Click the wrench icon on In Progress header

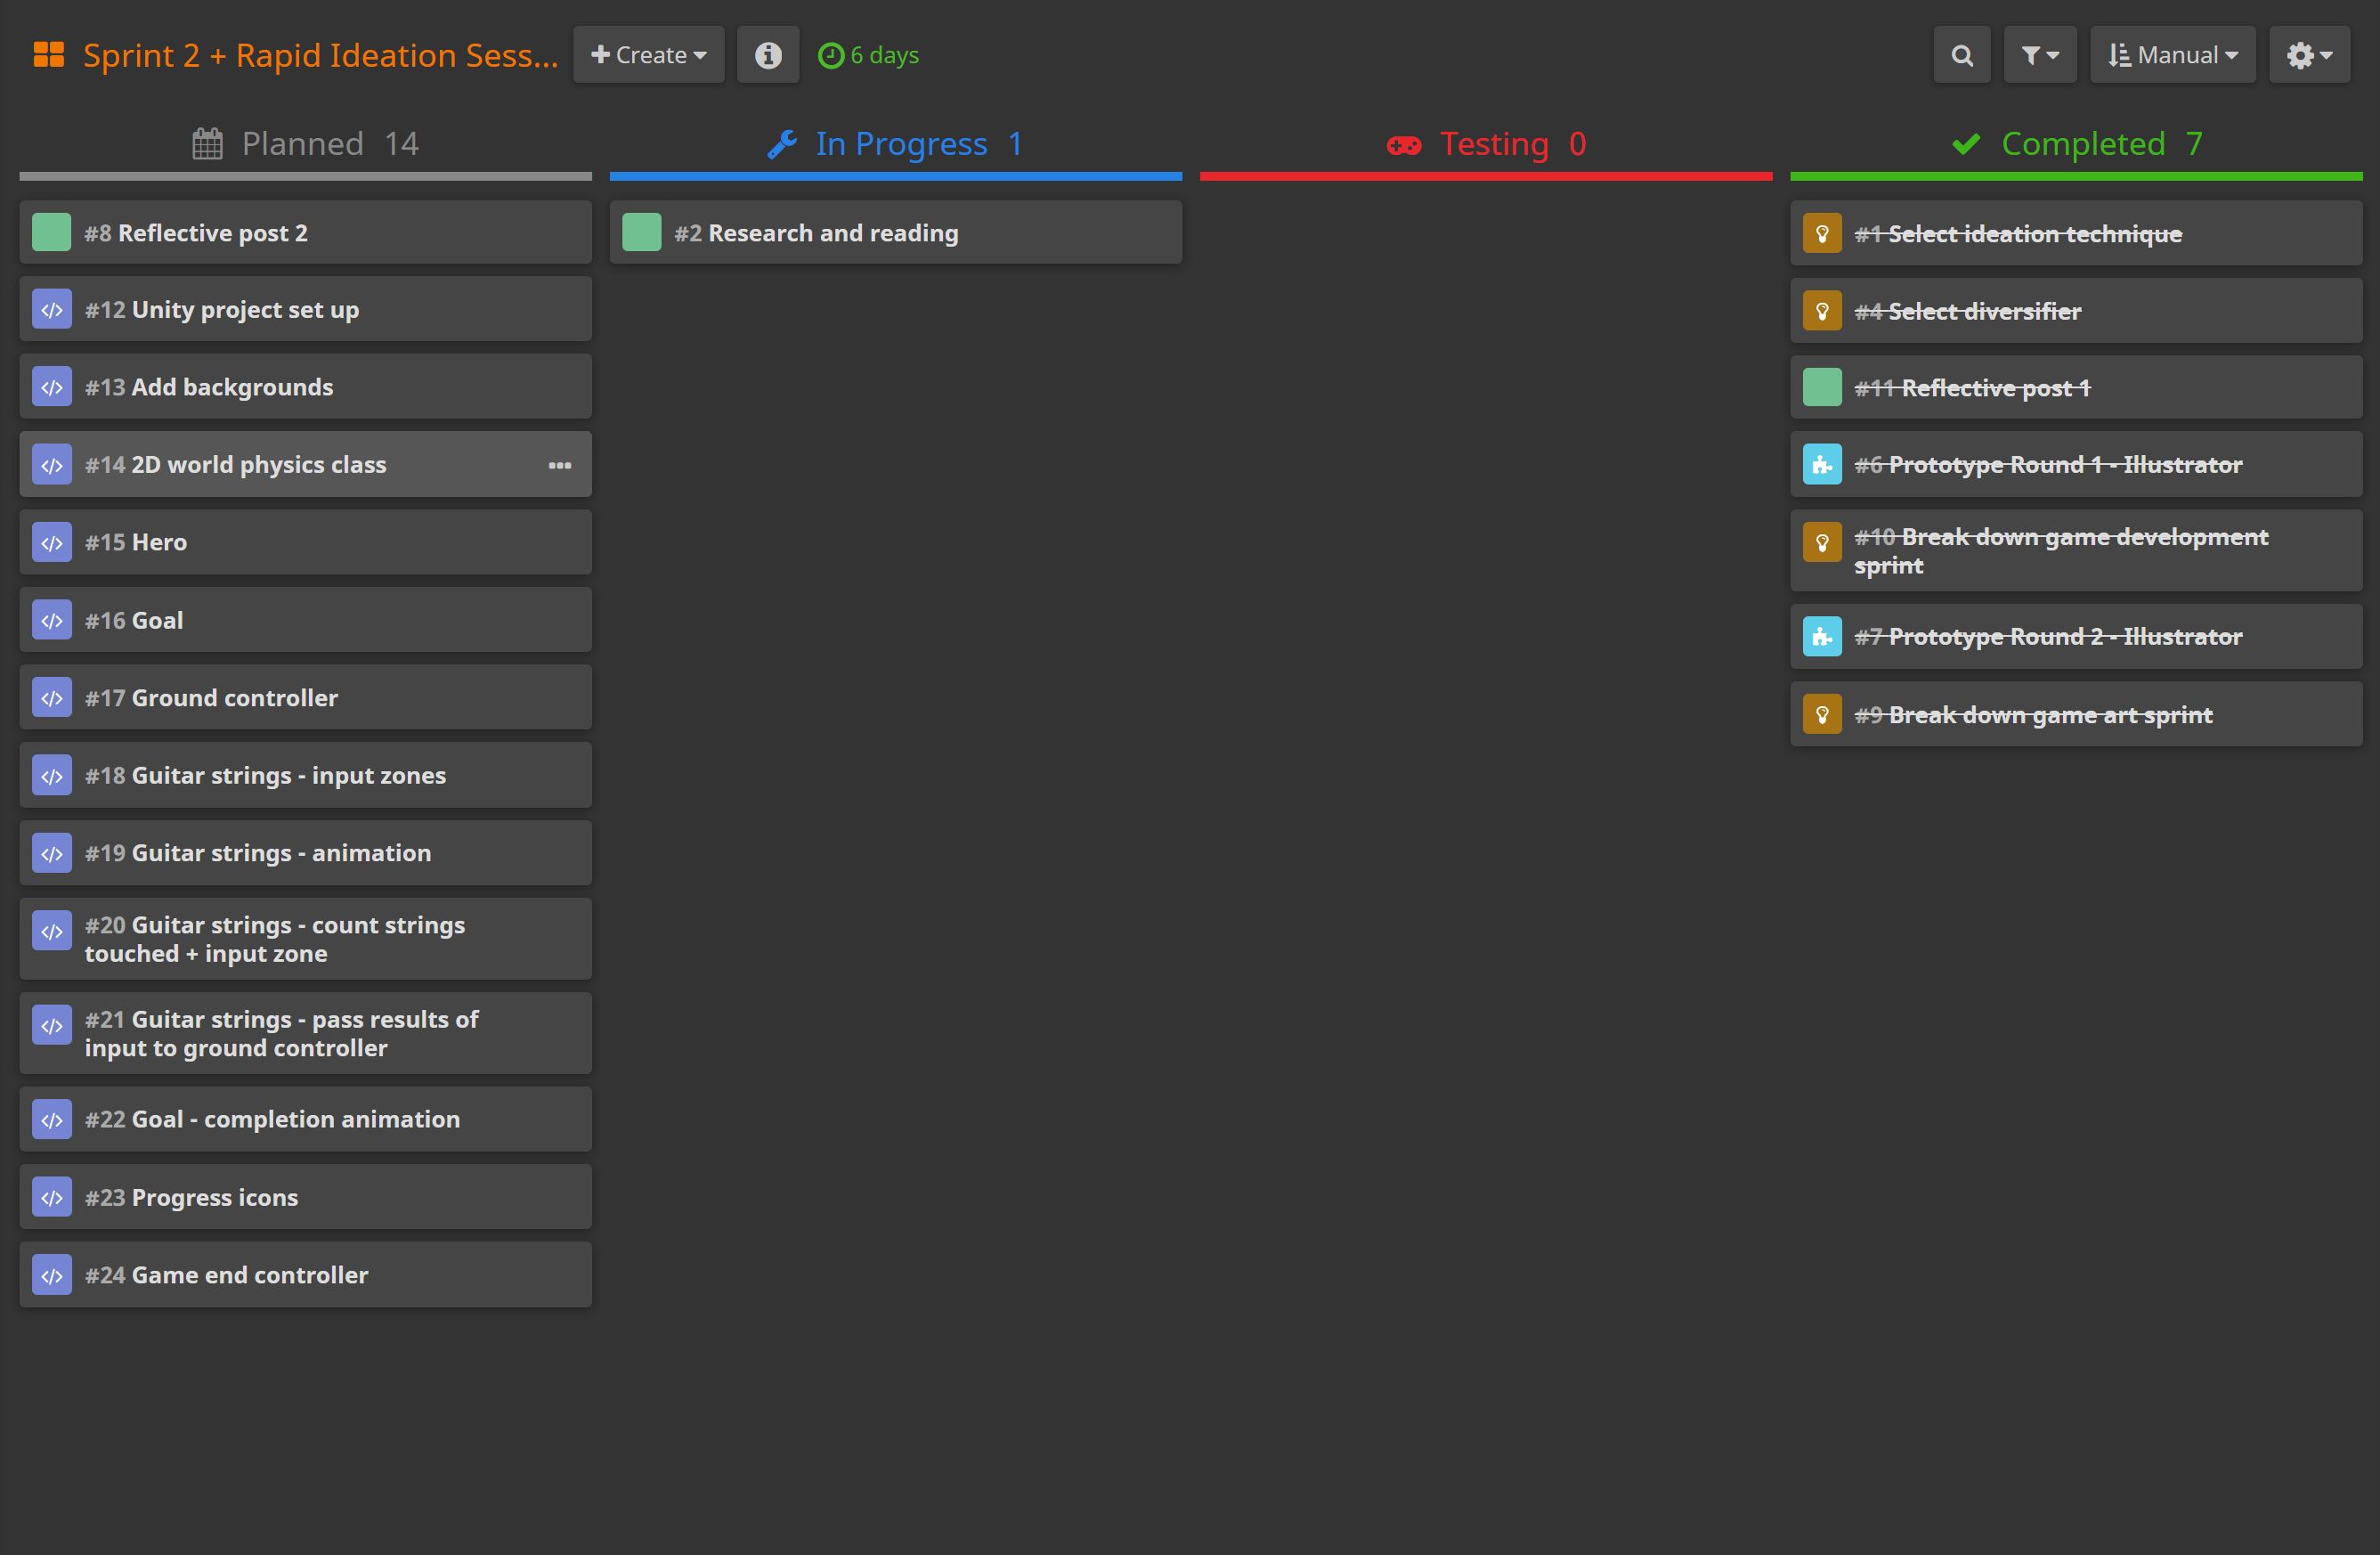[x=782, y=143]
